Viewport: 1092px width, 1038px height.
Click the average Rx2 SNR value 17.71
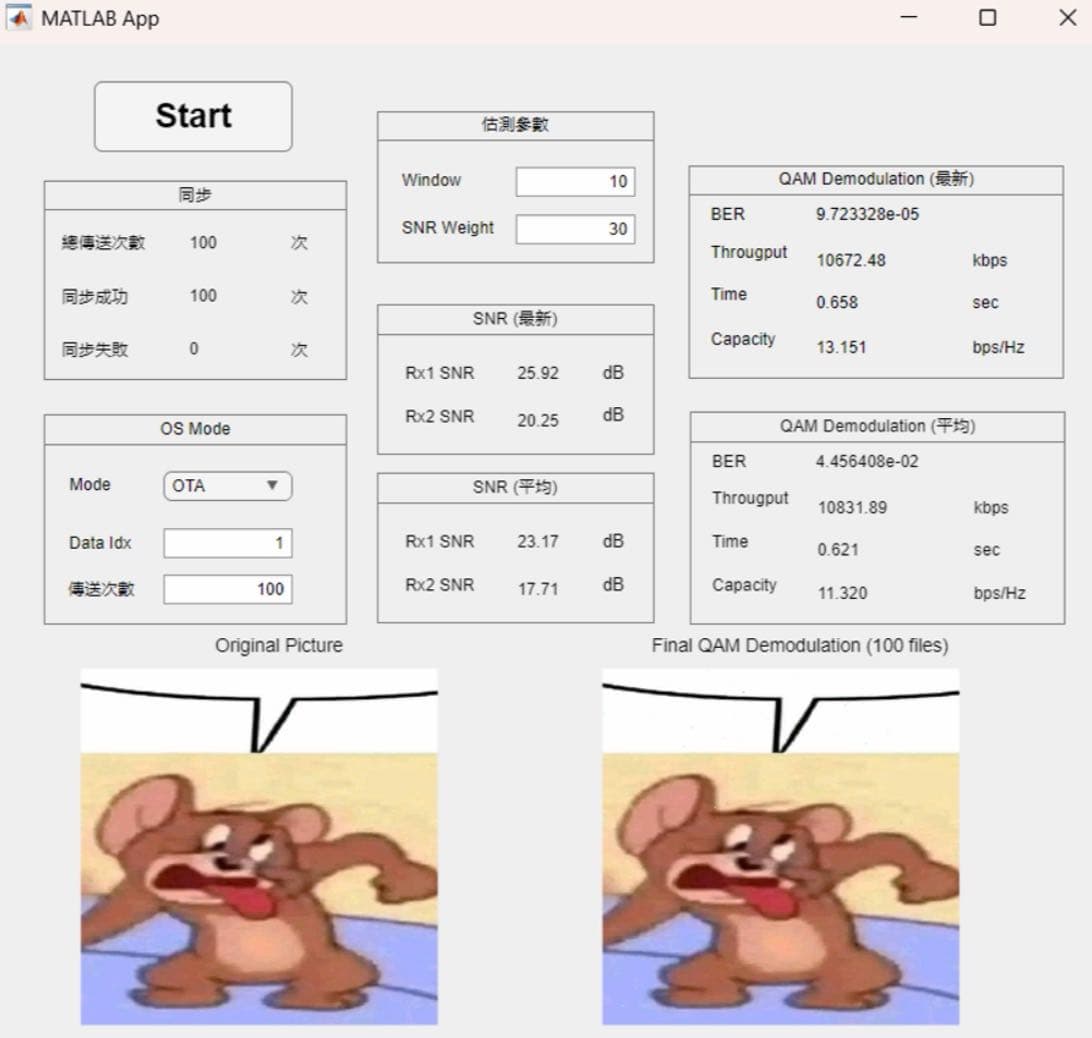coord(538,589)
